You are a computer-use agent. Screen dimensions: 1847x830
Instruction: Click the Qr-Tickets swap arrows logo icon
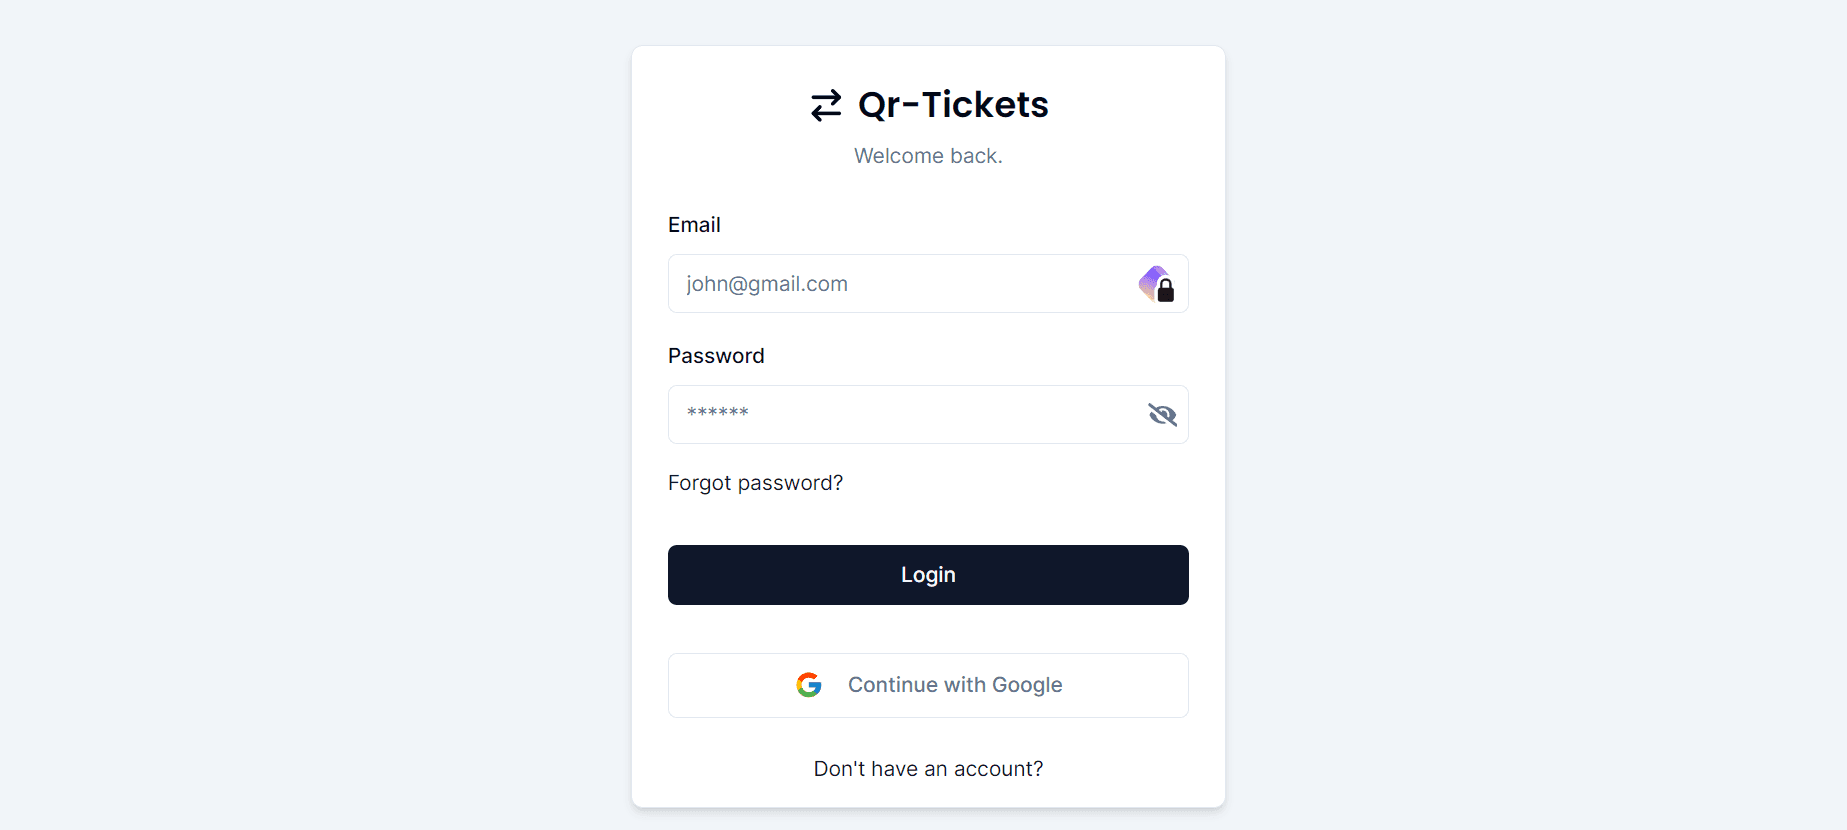pos(826,105)
